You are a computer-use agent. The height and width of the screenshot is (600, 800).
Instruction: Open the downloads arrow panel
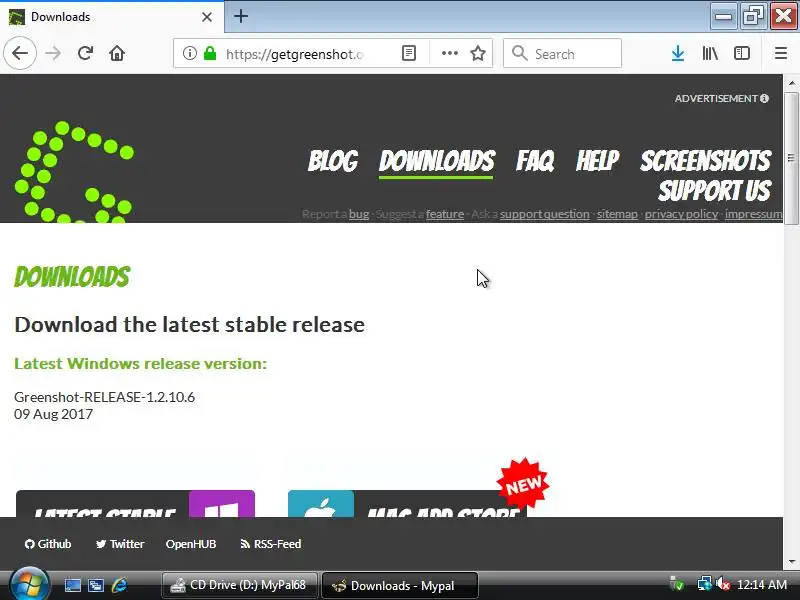[678, 53]
